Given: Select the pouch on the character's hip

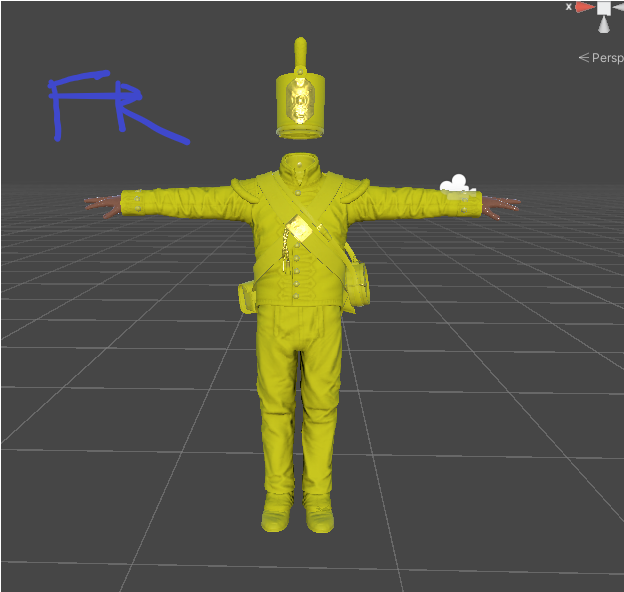Looking at the screenshot, I should point(357,282).
